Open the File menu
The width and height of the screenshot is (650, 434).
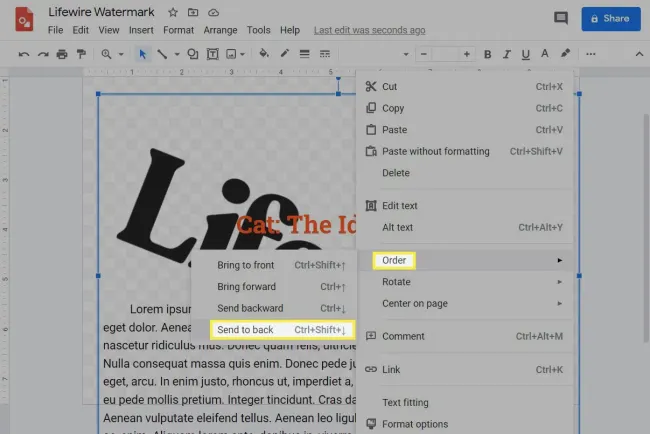pos(56,30)
